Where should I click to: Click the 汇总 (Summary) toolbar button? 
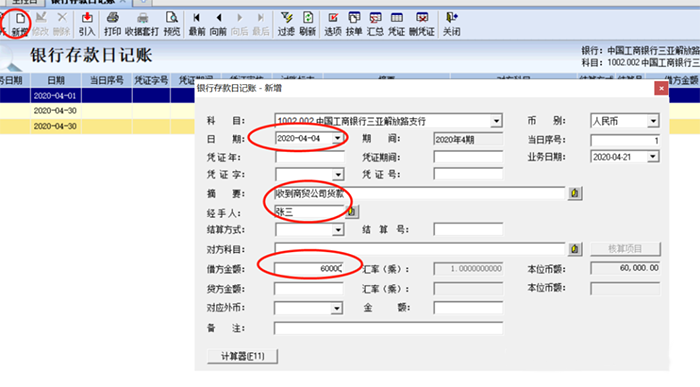[375, 24]
